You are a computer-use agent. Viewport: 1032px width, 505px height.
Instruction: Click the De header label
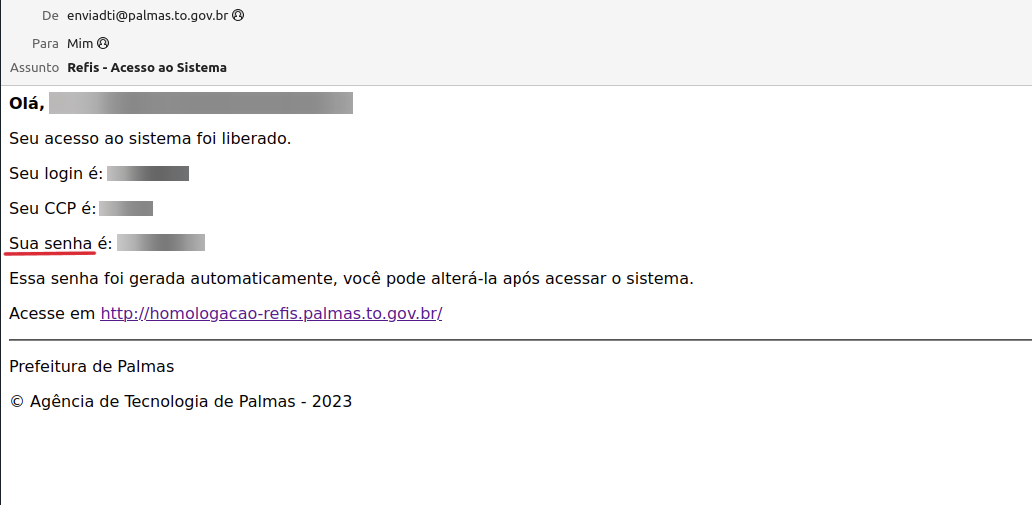[x=50, y=15]
